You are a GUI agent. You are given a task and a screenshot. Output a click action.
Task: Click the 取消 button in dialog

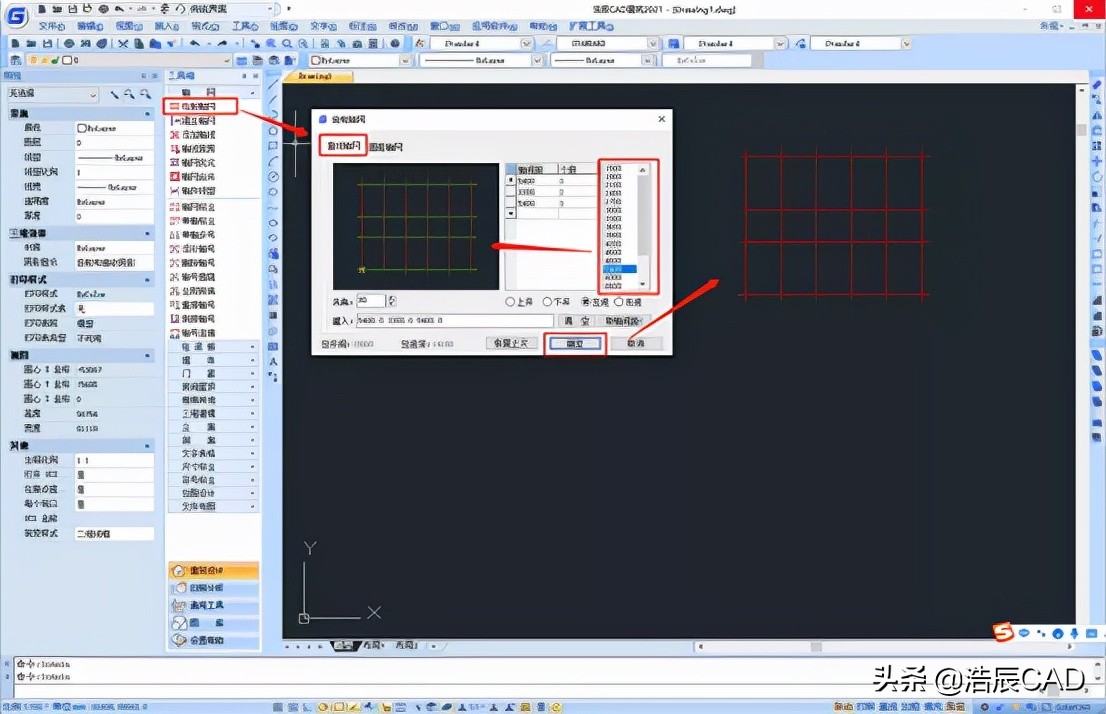(635, 343)
